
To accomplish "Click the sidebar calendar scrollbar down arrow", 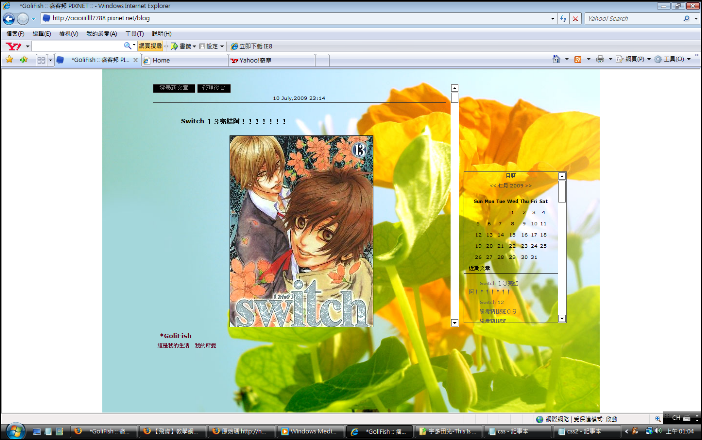I will 562,318.
